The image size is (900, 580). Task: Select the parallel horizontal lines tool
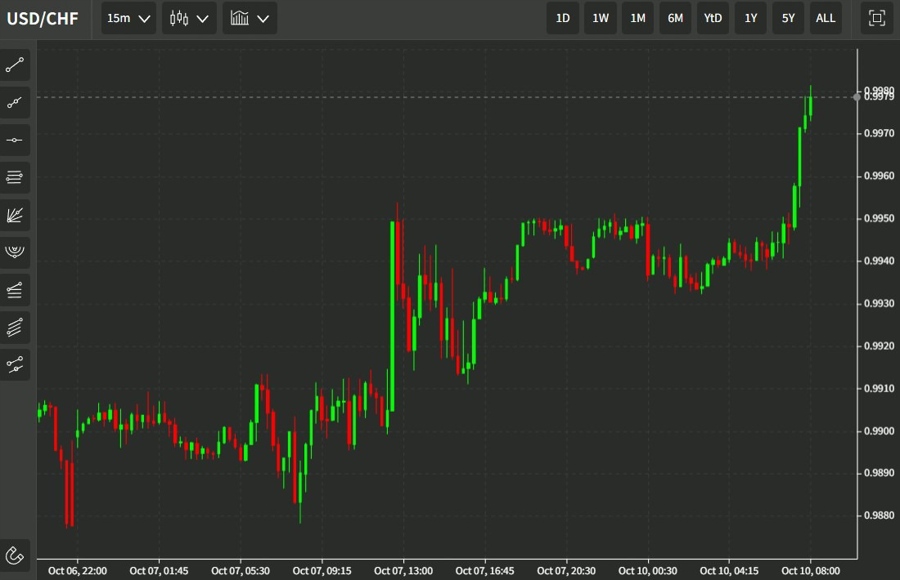15,177
